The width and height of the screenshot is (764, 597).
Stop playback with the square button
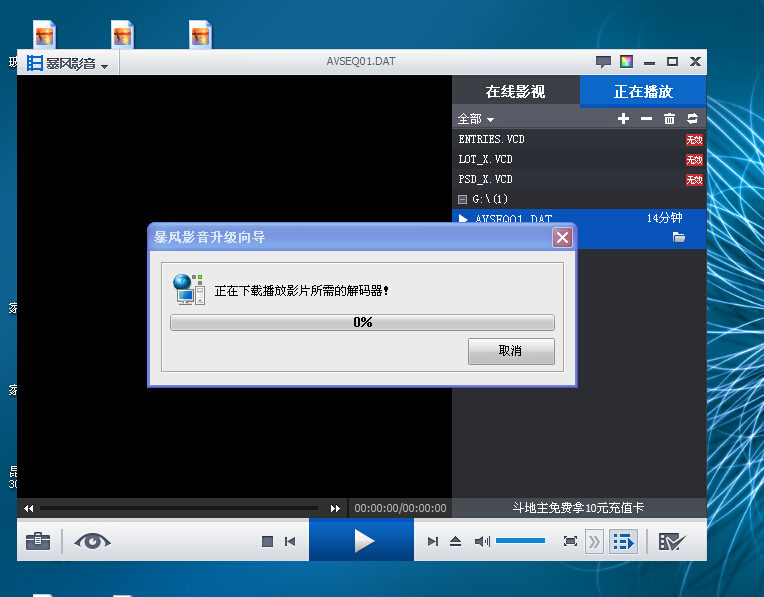pyautogui.click(x=267, y=541)
